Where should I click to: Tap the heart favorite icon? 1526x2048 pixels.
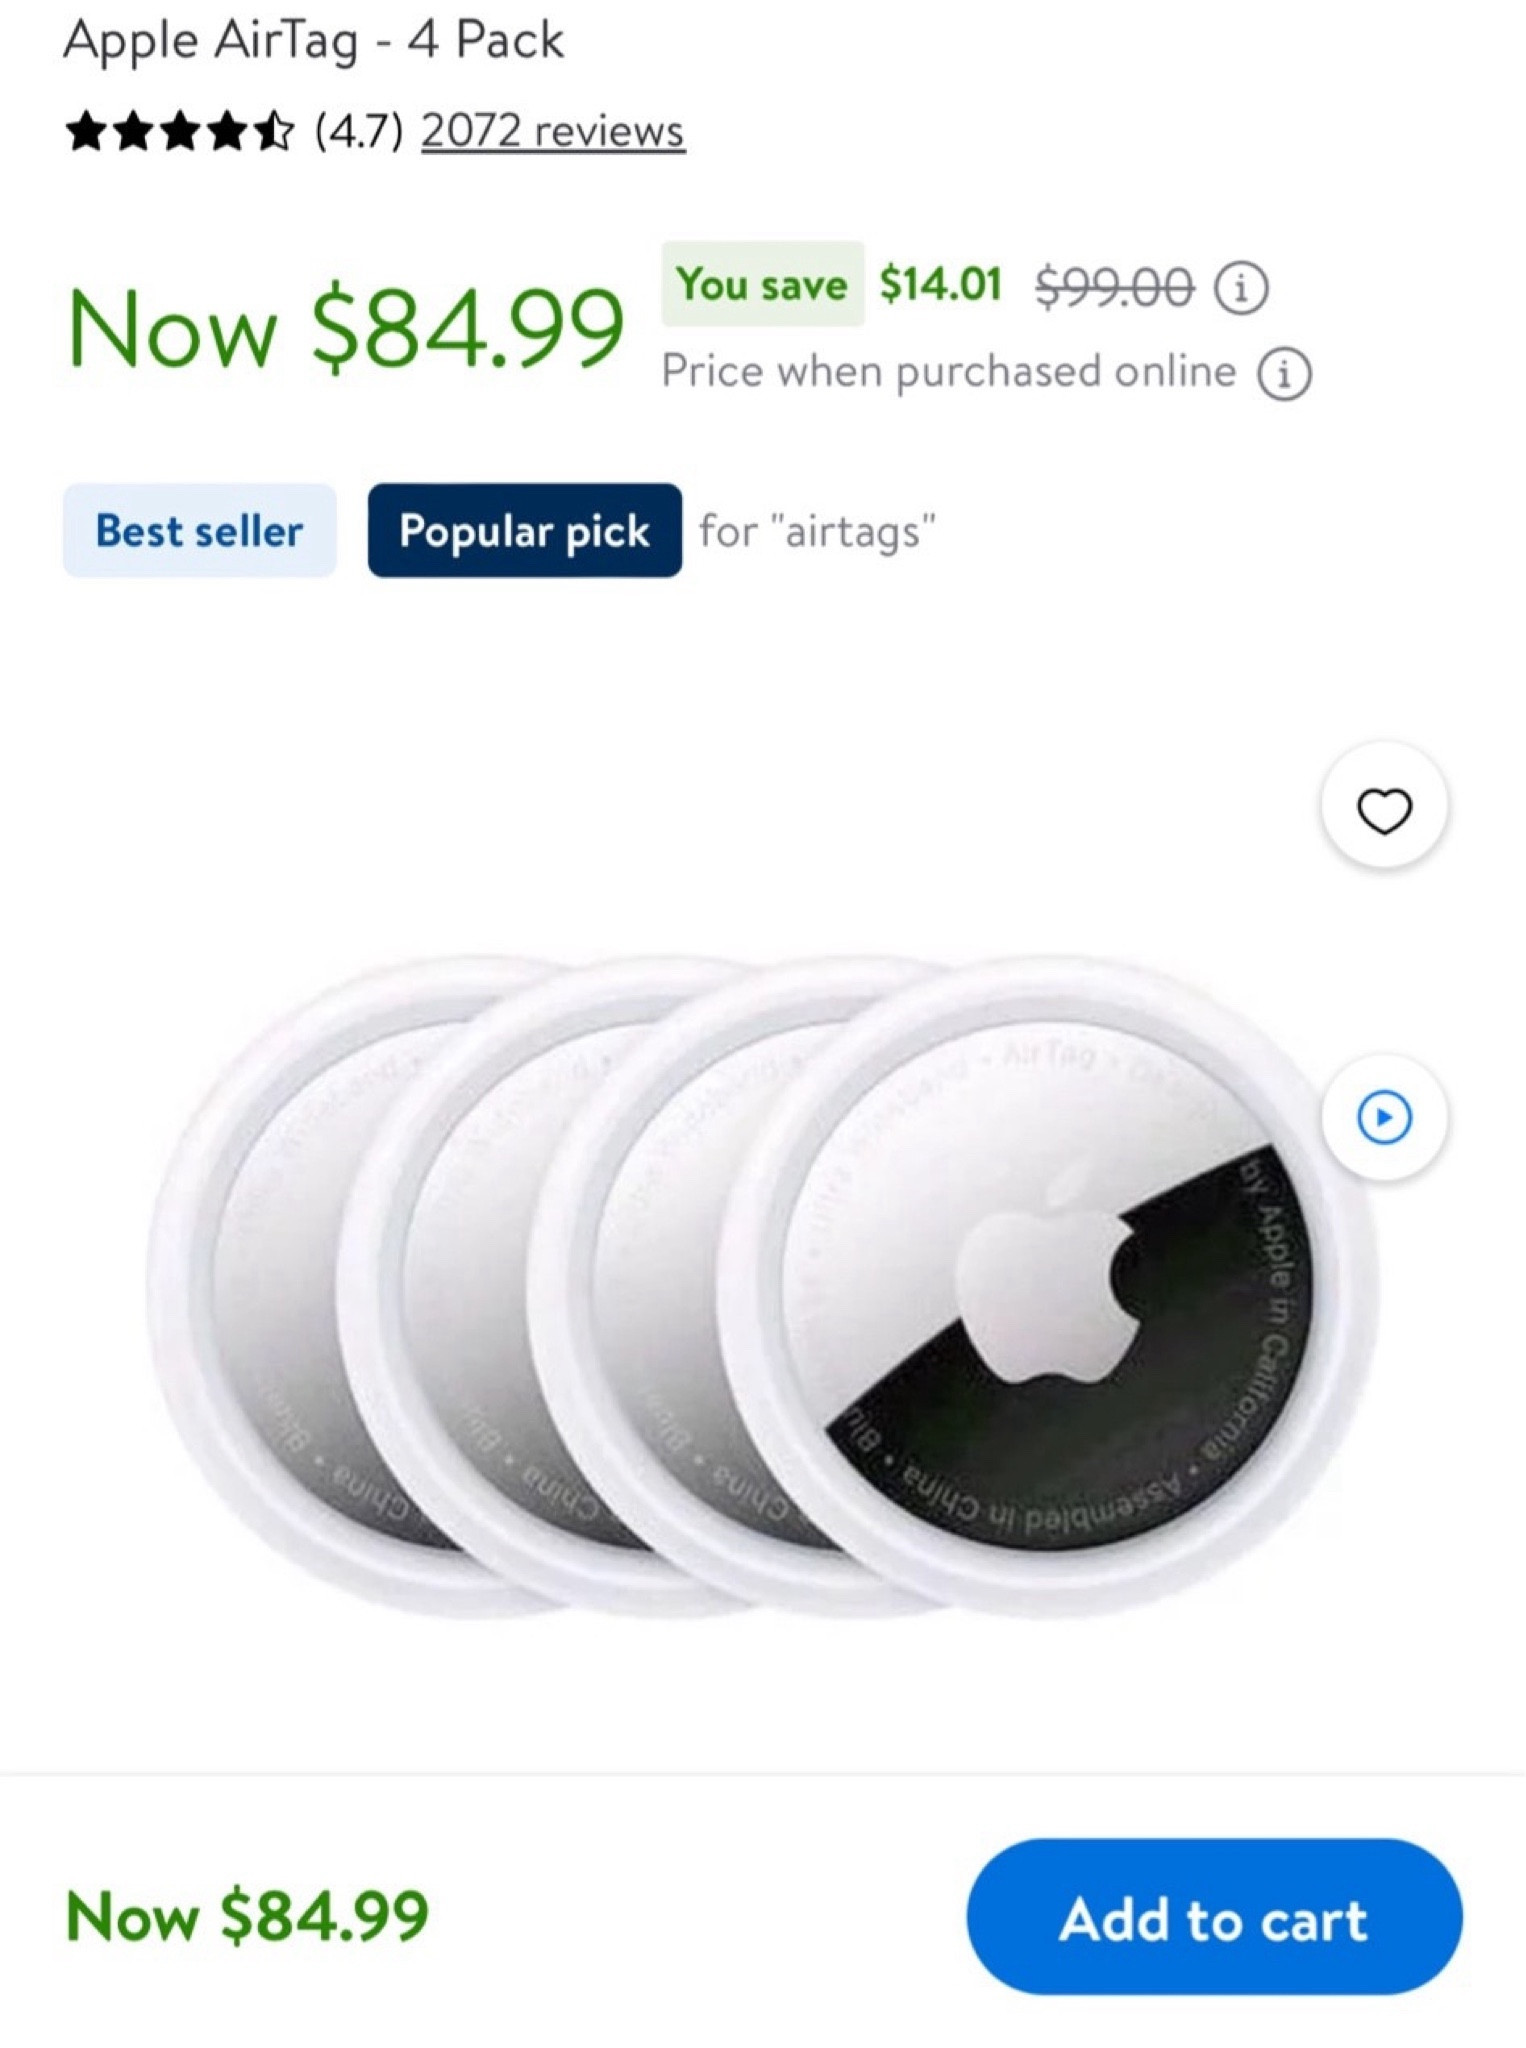(x=1384, y=806)
